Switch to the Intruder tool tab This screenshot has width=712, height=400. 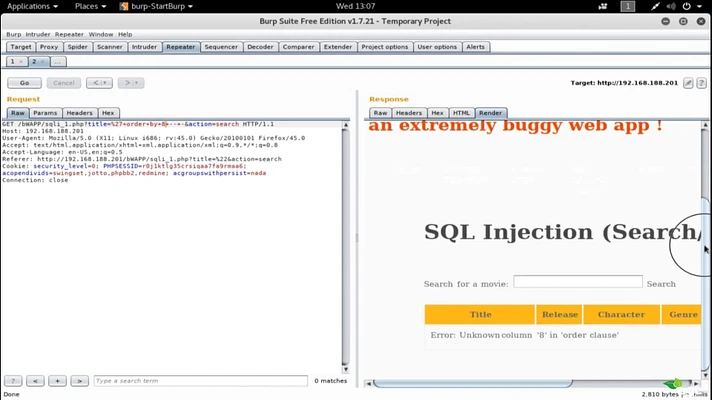pyautogui.click(x=144, y=47)
